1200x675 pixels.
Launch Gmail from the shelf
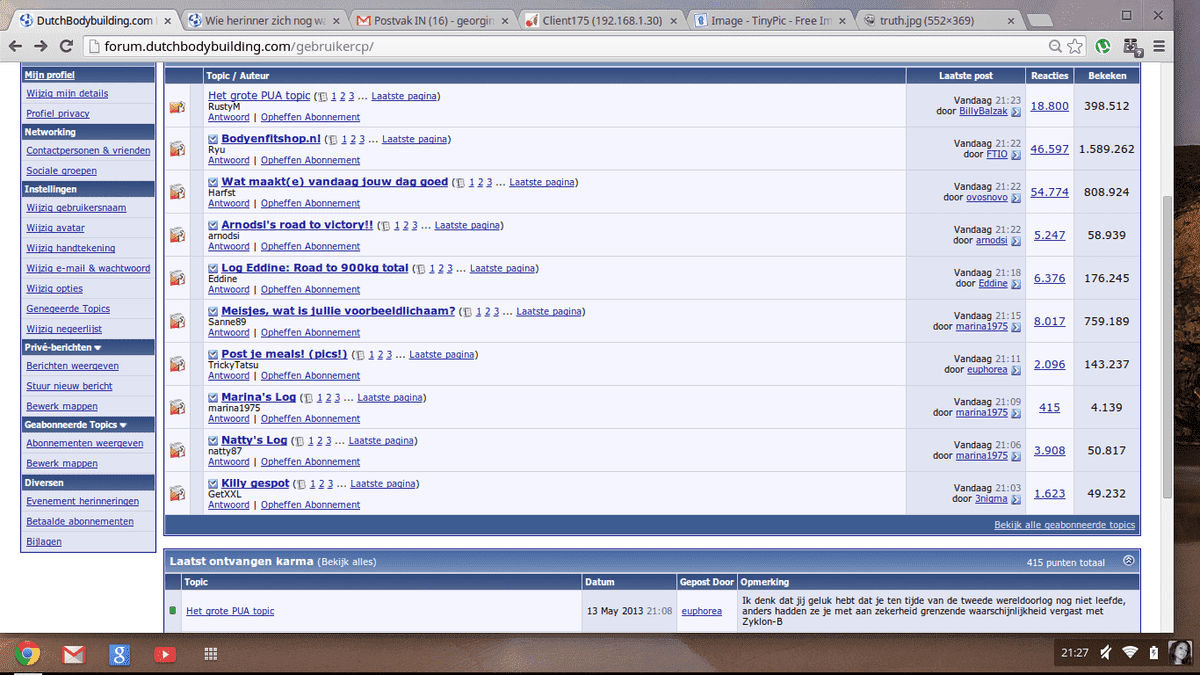[73, 654]
